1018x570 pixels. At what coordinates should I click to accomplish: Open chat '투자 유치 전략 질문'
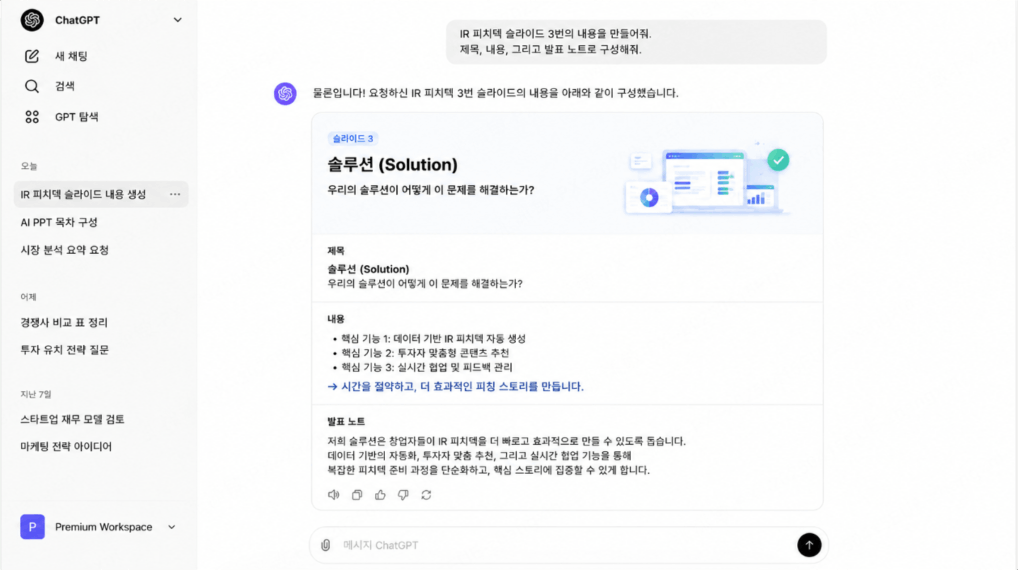65,350
